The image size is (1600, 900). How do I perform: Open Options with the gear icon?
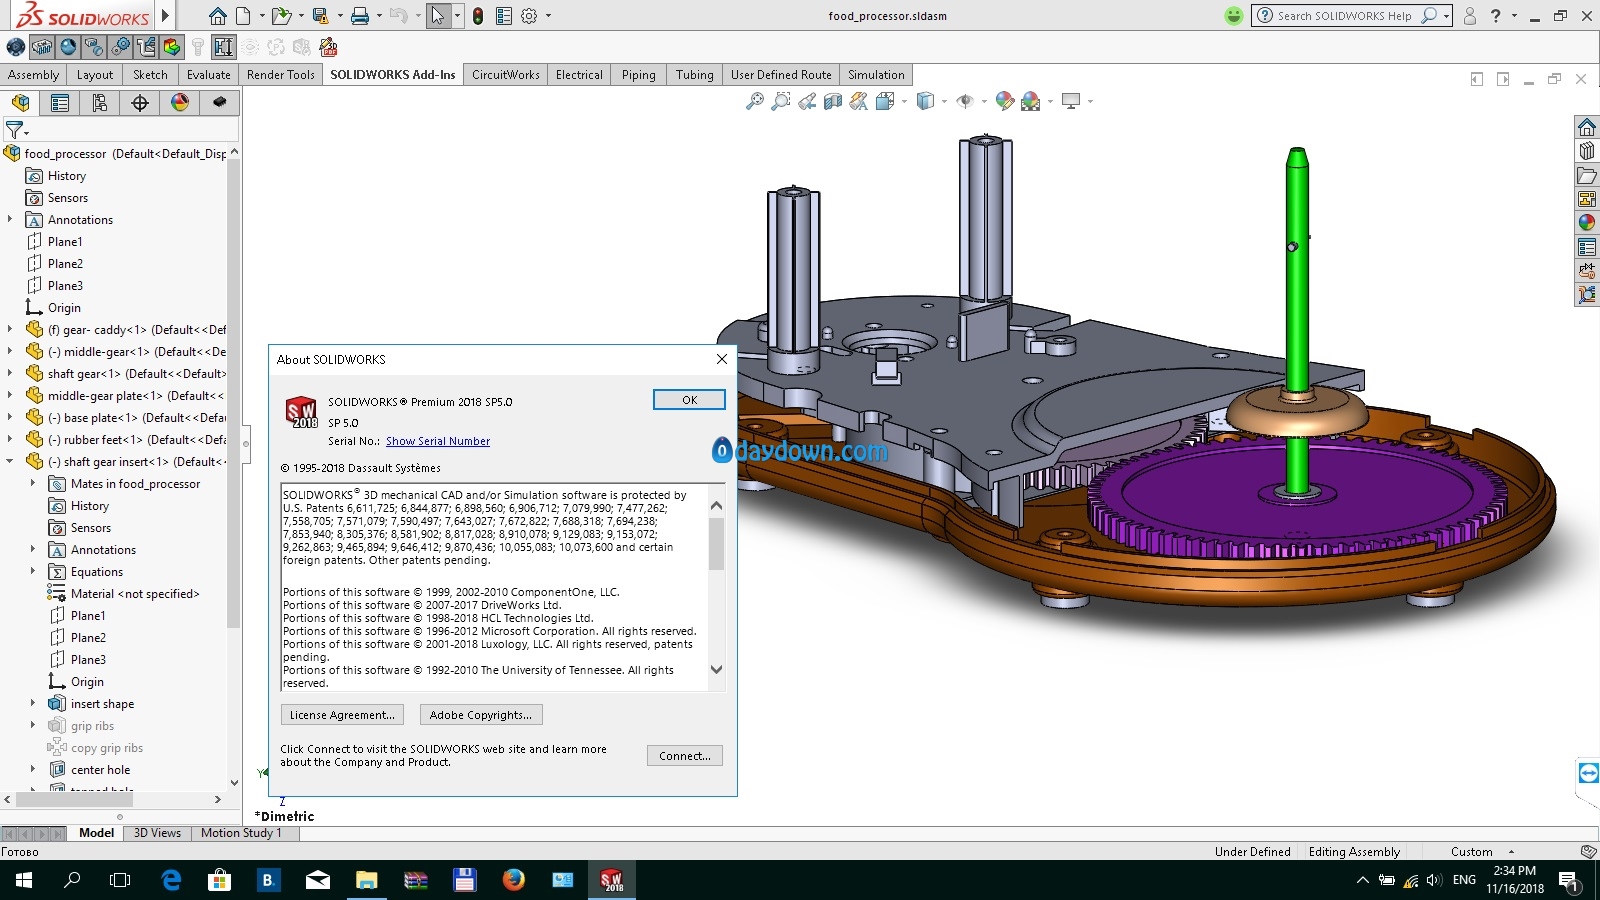click(529, 16)
